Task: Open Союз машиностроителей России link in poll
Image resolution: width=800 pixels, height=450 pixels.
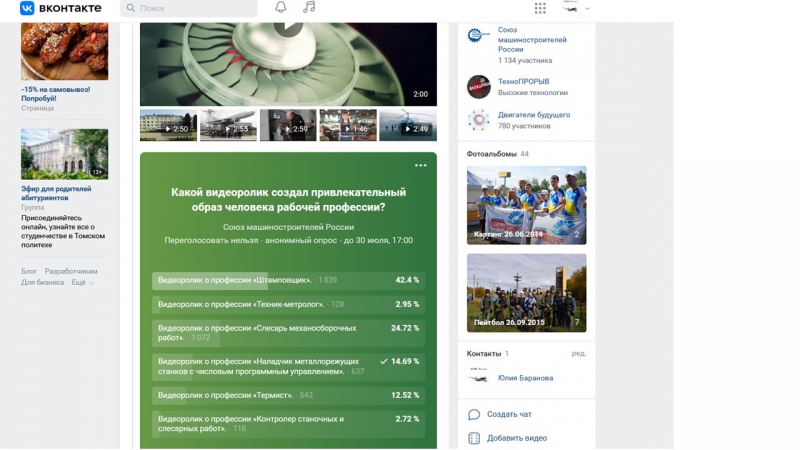Action: point(288,227)
